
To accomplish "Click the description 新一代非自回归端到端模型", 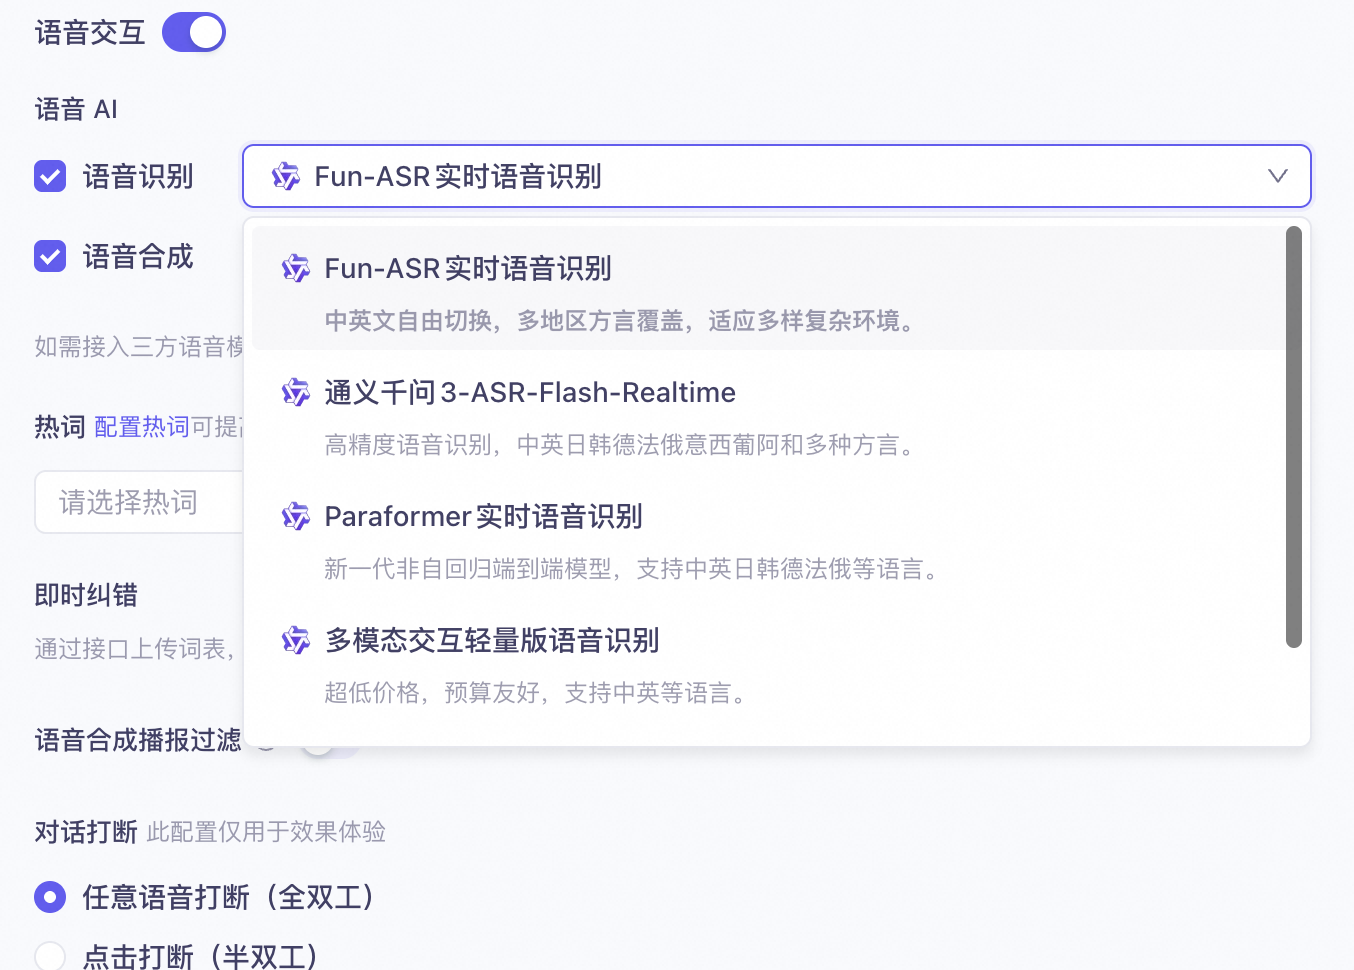I will tap(633, 569).
